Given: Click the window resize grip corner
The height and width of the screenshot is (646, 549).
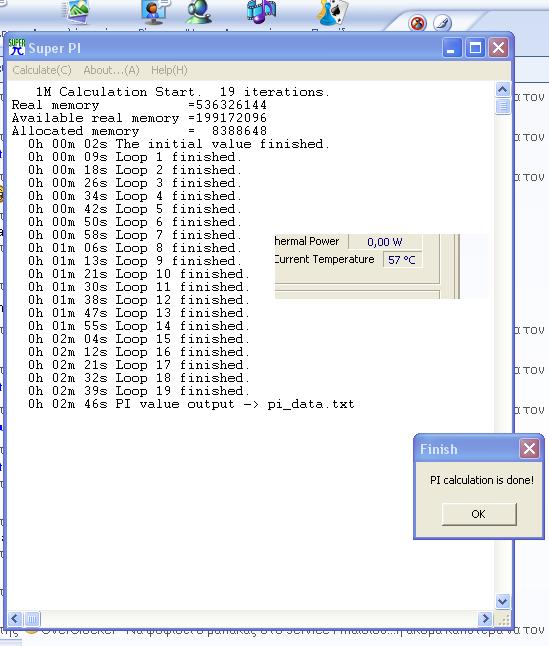Looking at the screenshot, I should (x=503, y=619).
